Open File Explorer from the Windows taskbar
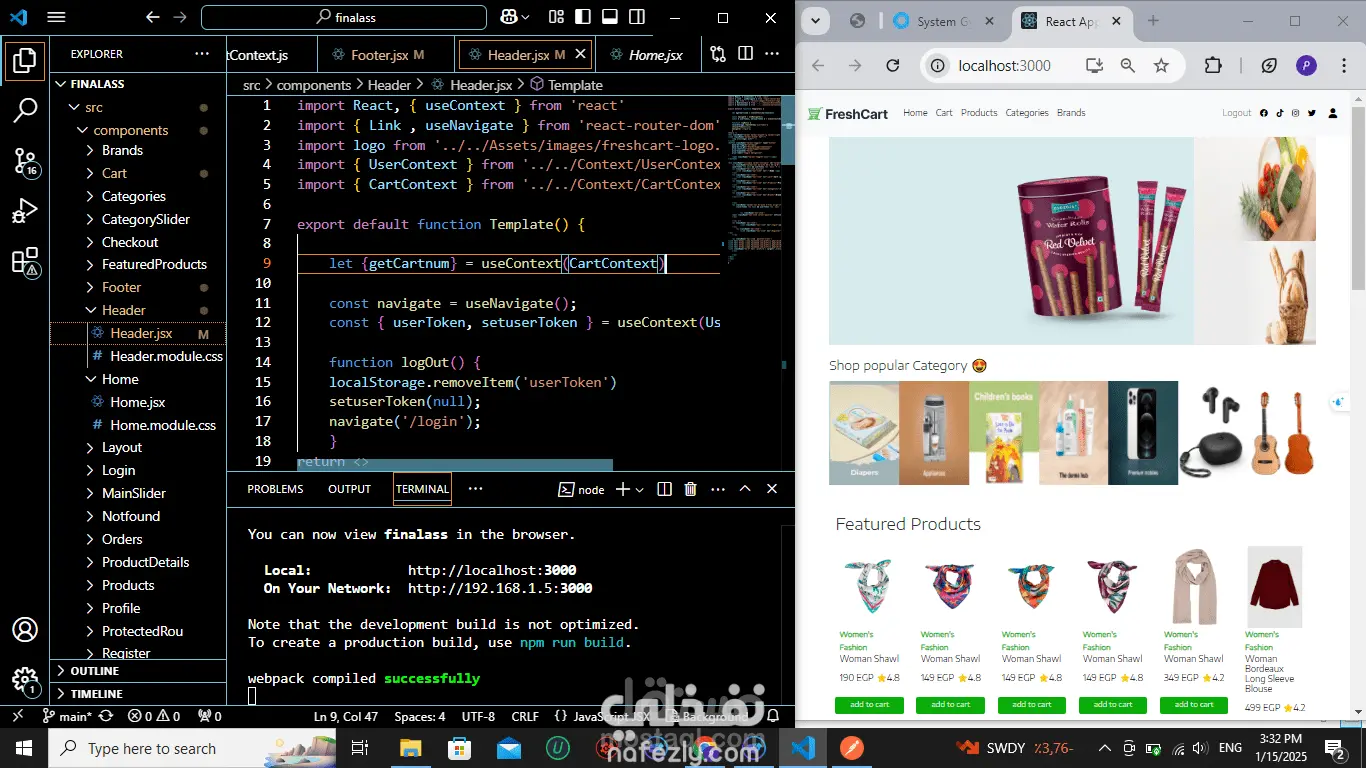This screenshot has height=768, width=1366. [410, 748]
